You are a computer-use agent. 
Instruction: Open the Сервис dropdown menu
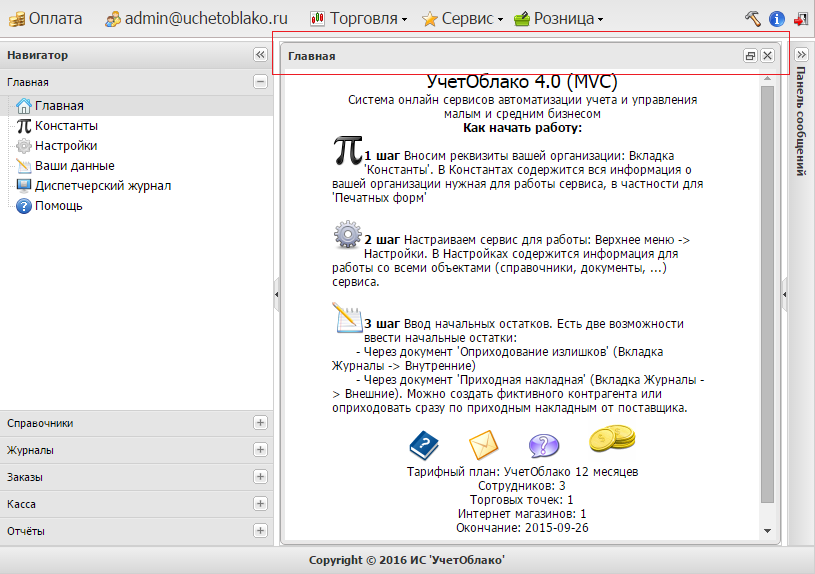(463, 19)
